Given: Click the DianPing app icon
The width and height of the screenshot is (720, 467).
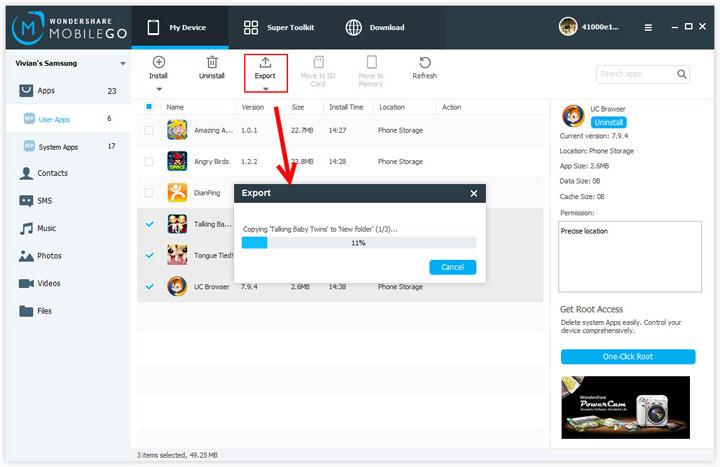Looking at the screenshot, I should pyautogui.click(x=177, y=192).
